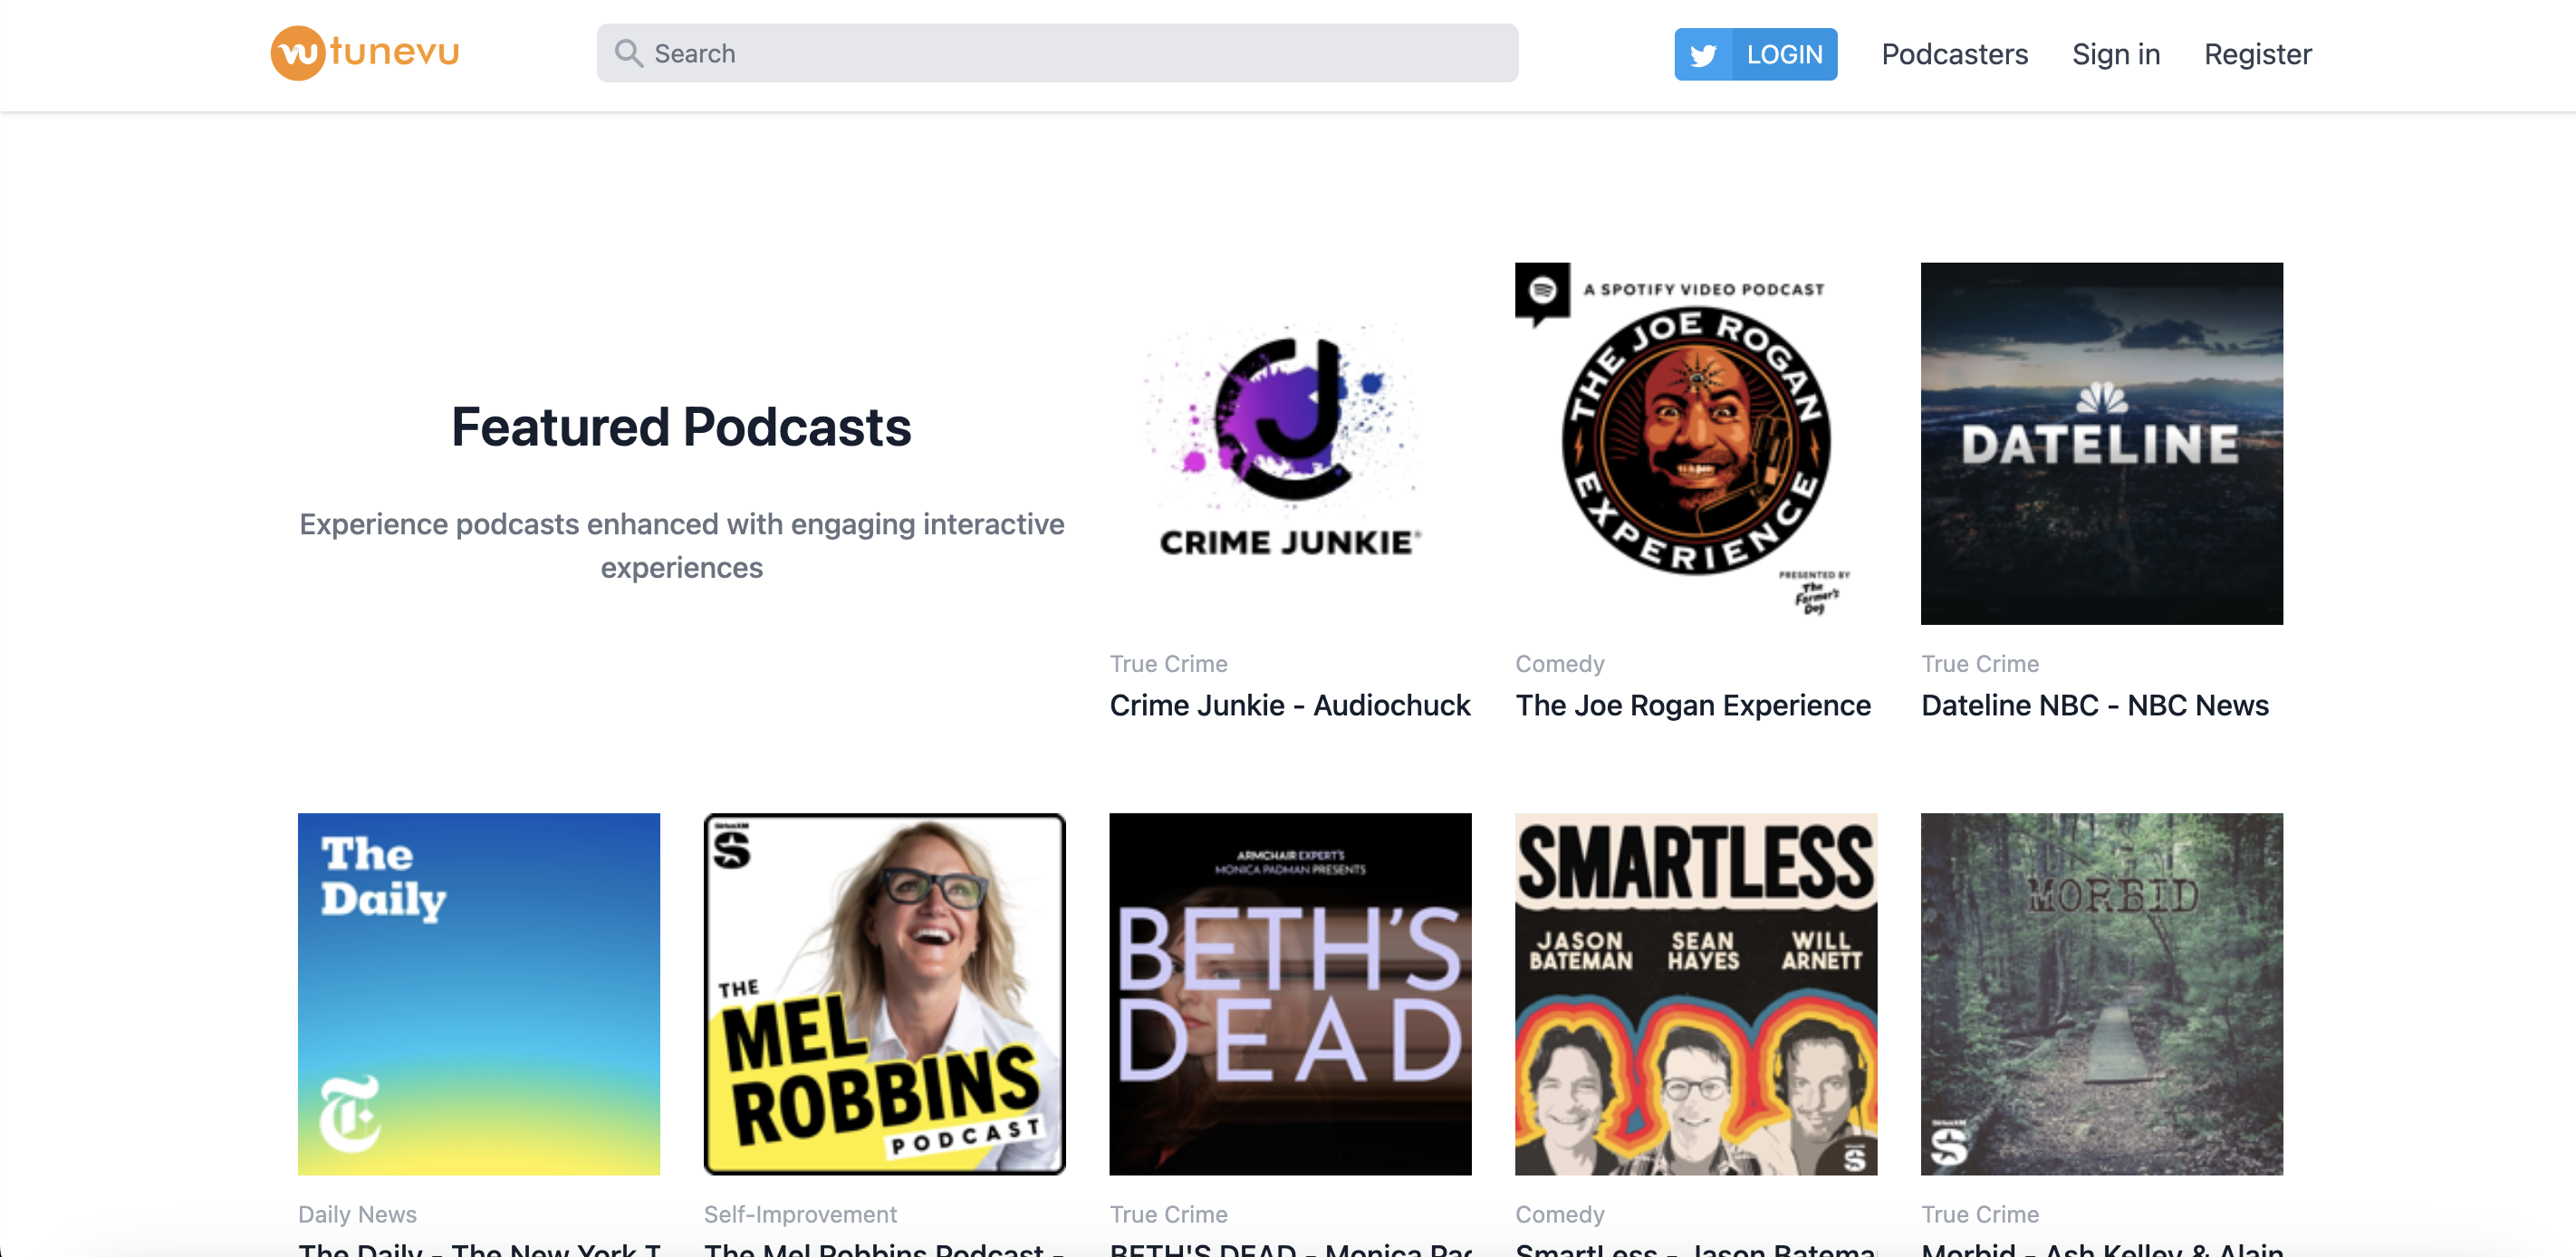Open the Mel Robbins Podcast cover
The height and width of the screenshot is (1257, 2576).
884,993
